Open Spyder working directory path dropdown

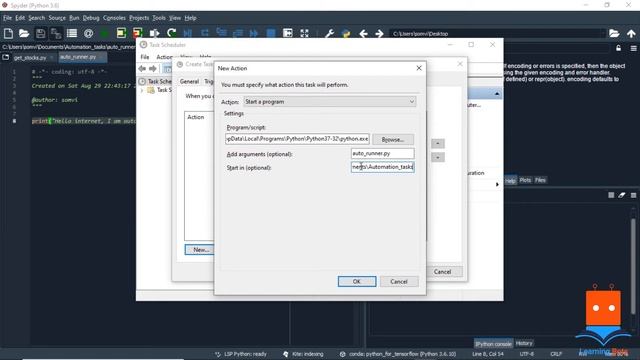tap(602, 33)
